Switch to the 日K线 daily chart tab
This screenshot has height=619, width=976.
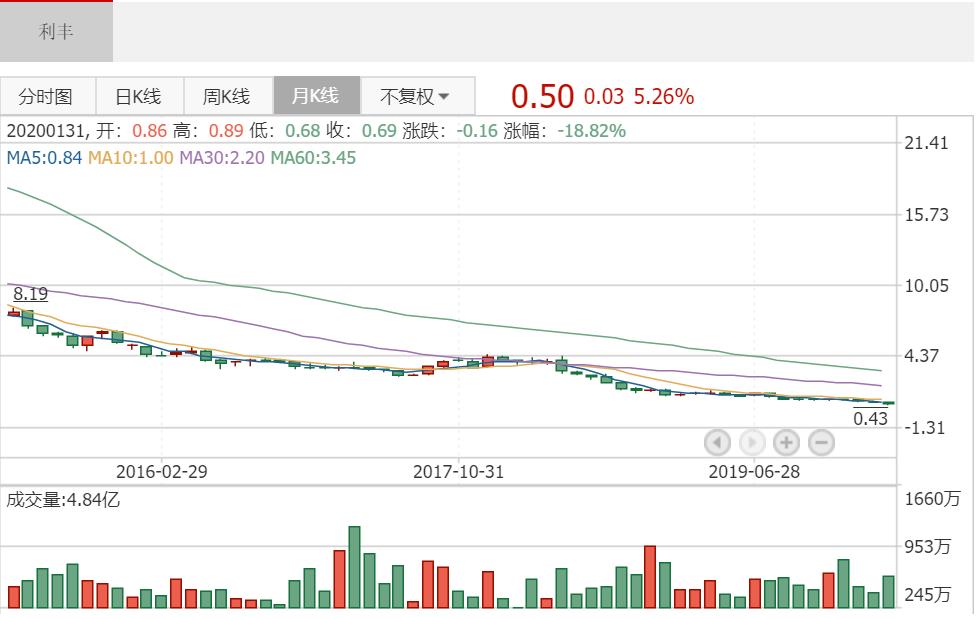coord(138,95)
